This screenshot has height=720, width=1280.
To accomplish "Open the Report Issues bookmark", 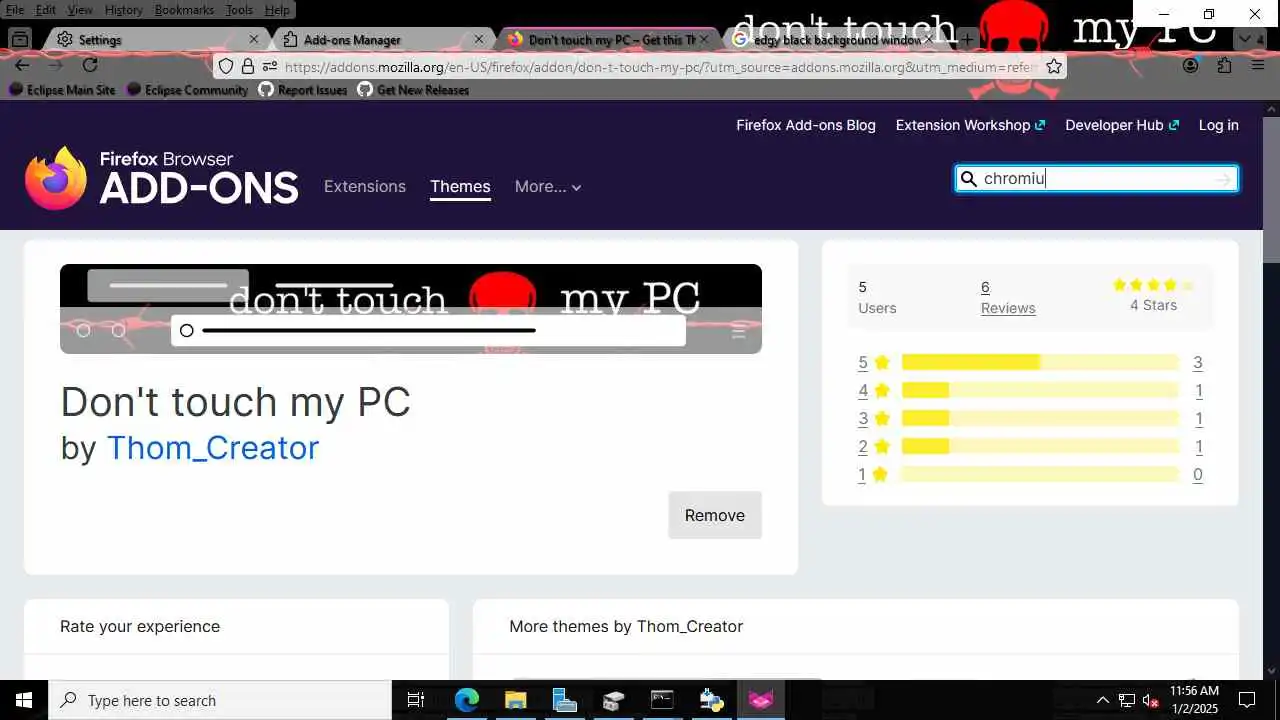I will [x=303, y=90].
